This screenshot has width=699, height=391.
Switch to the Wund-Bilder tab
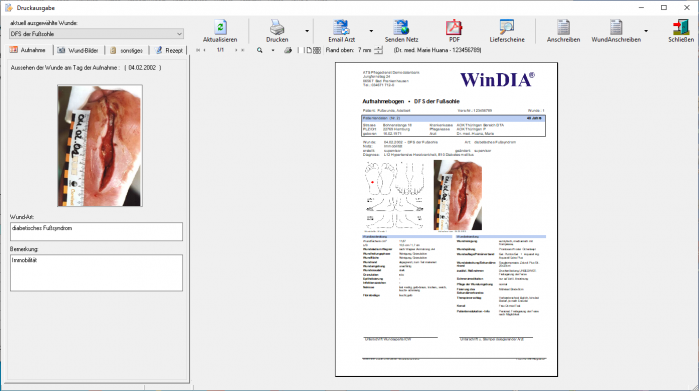78,50
